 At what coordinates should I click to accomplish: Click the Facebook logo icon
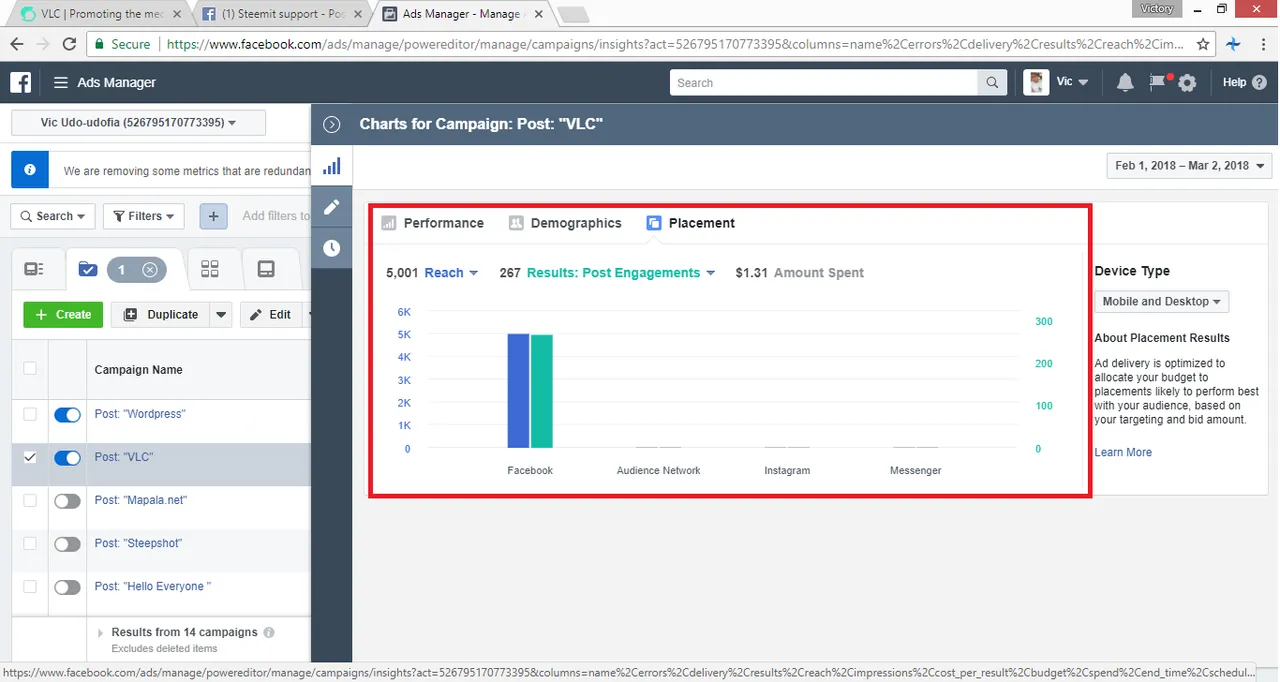21,83
